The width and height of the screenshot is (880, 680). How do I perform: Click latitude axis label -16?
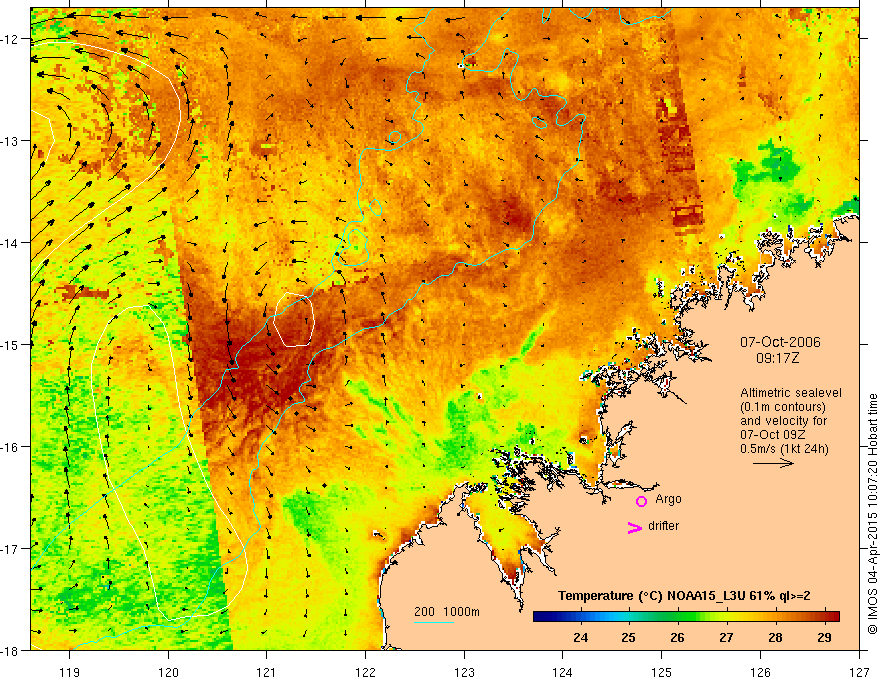(10, 447)
